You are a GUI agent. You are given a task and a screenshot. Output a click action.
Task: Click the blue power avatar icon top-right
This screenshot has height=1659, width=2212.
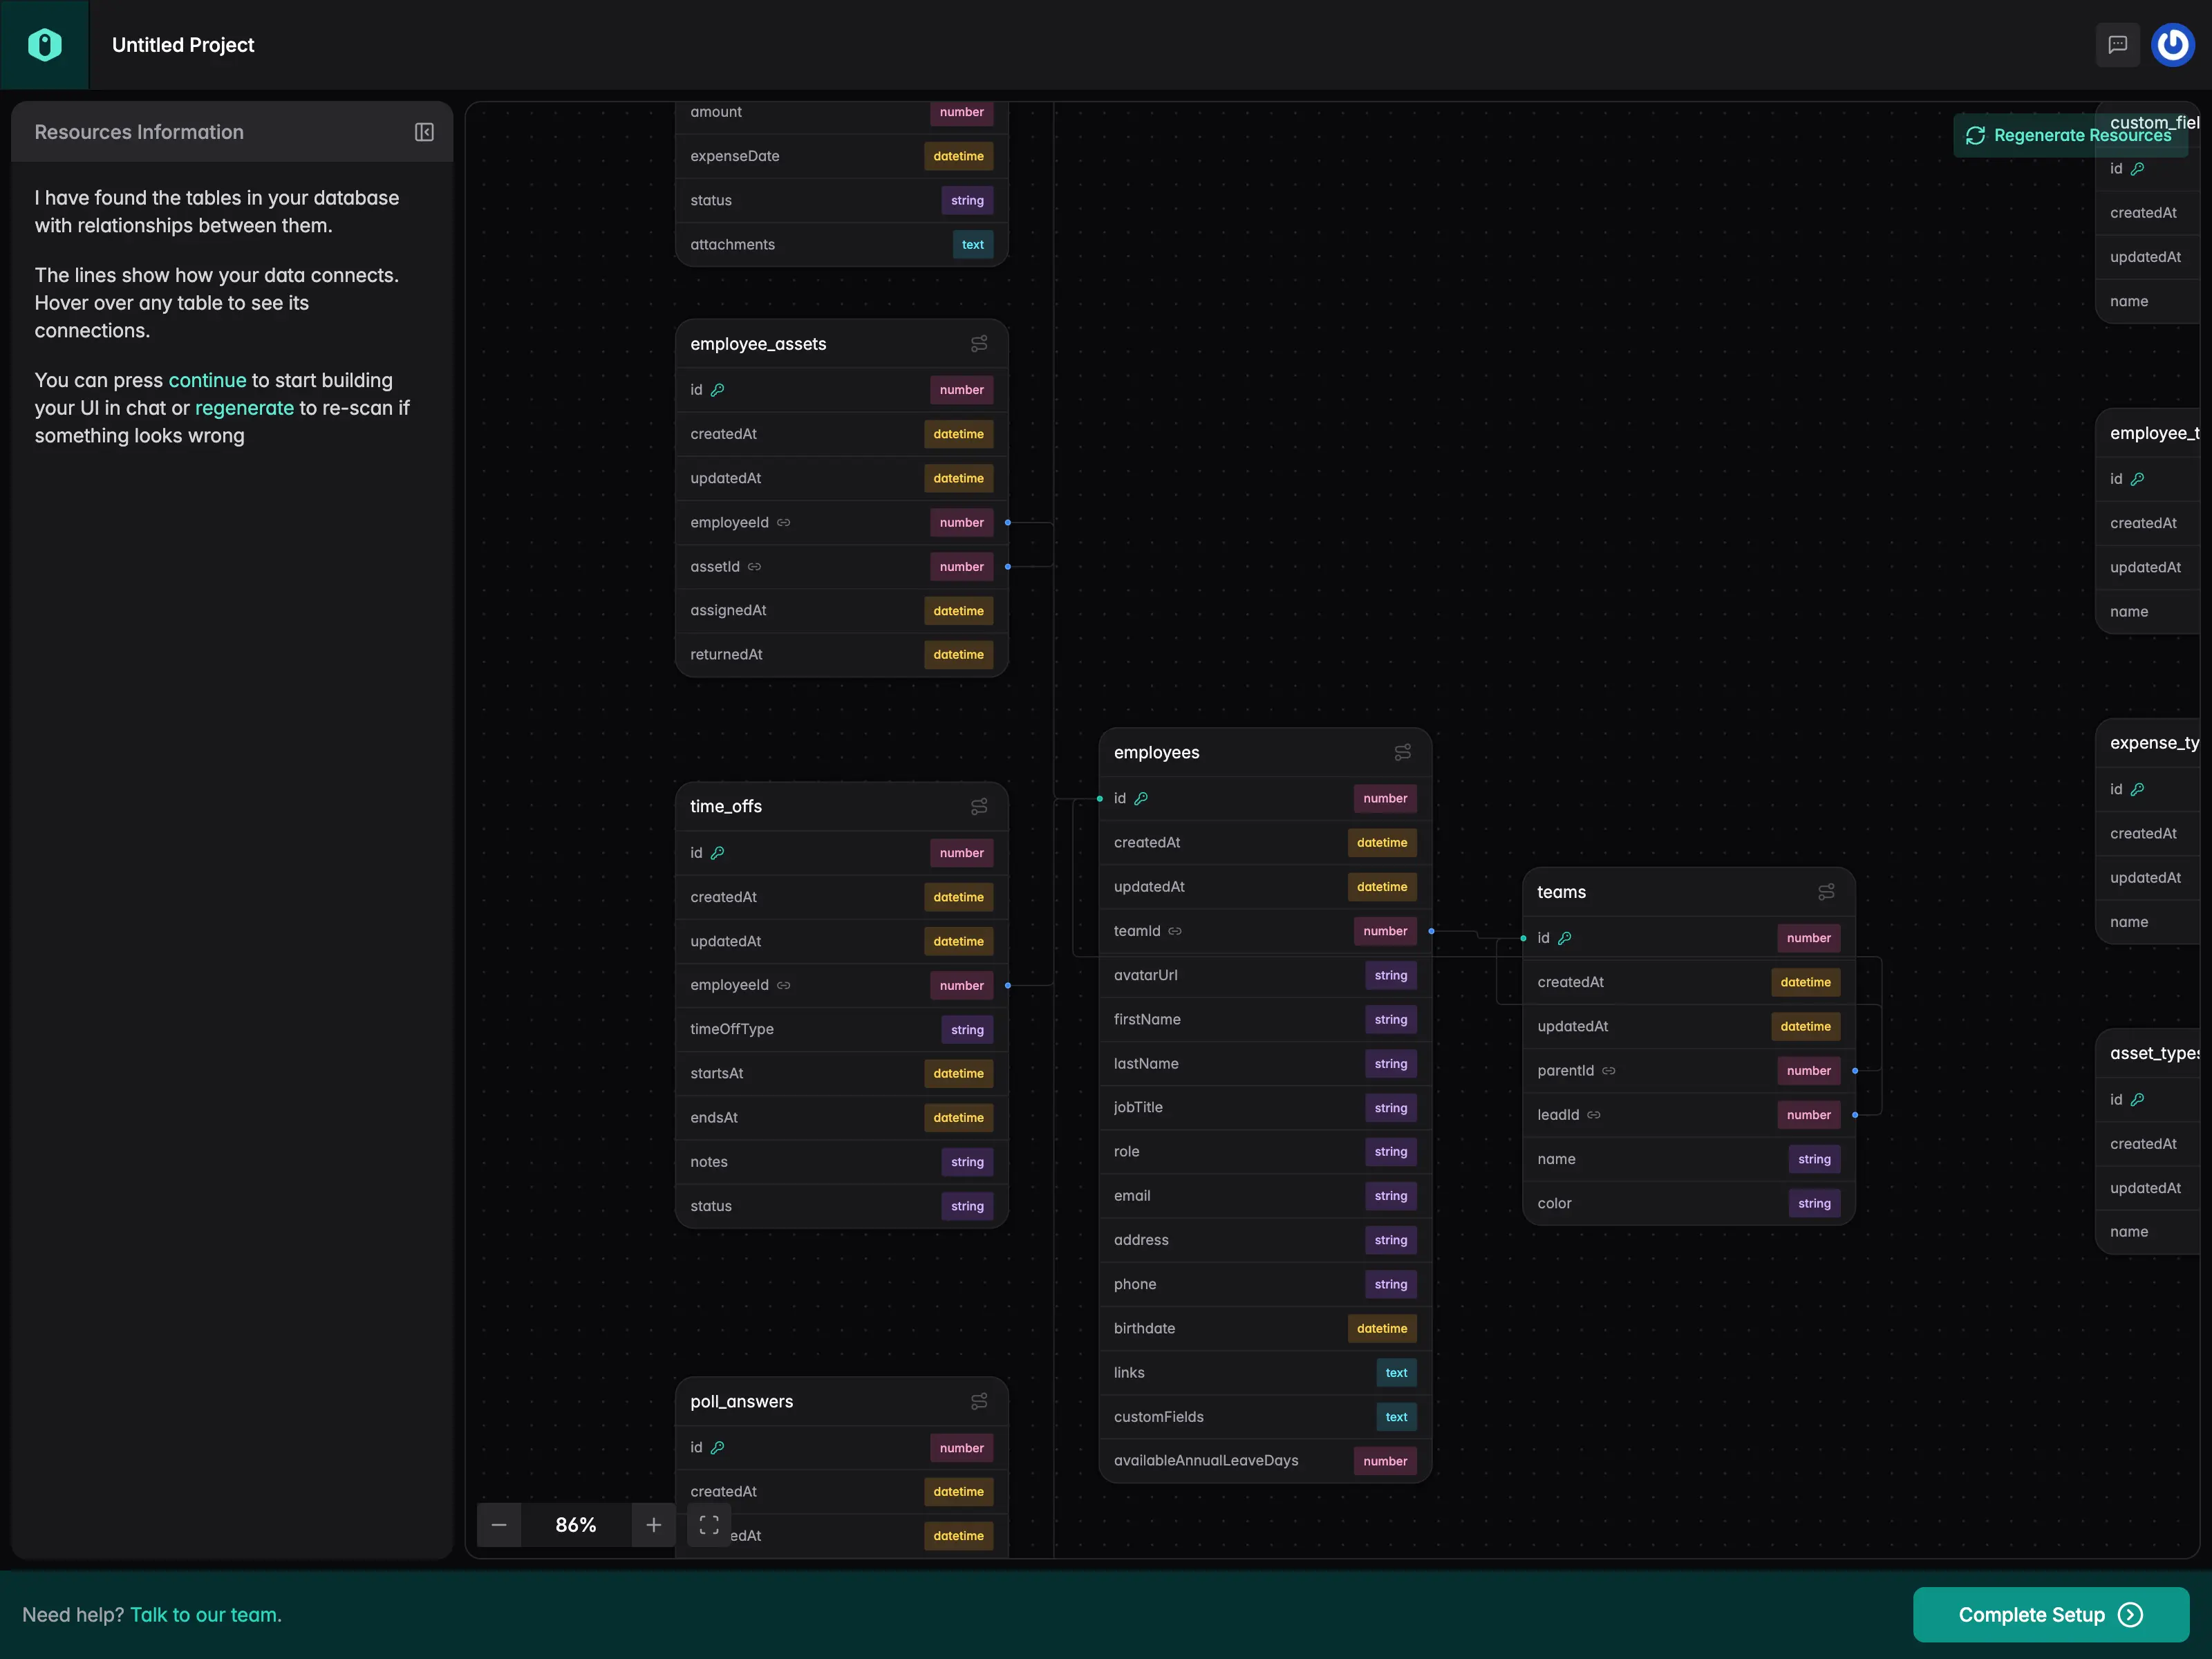tap(2172, 44)
